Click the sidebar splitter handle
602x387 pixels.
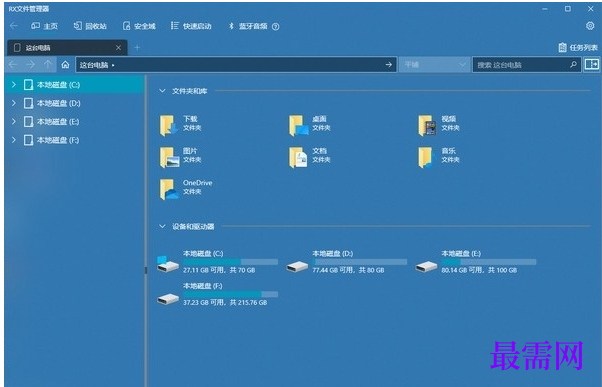[146, 270]
